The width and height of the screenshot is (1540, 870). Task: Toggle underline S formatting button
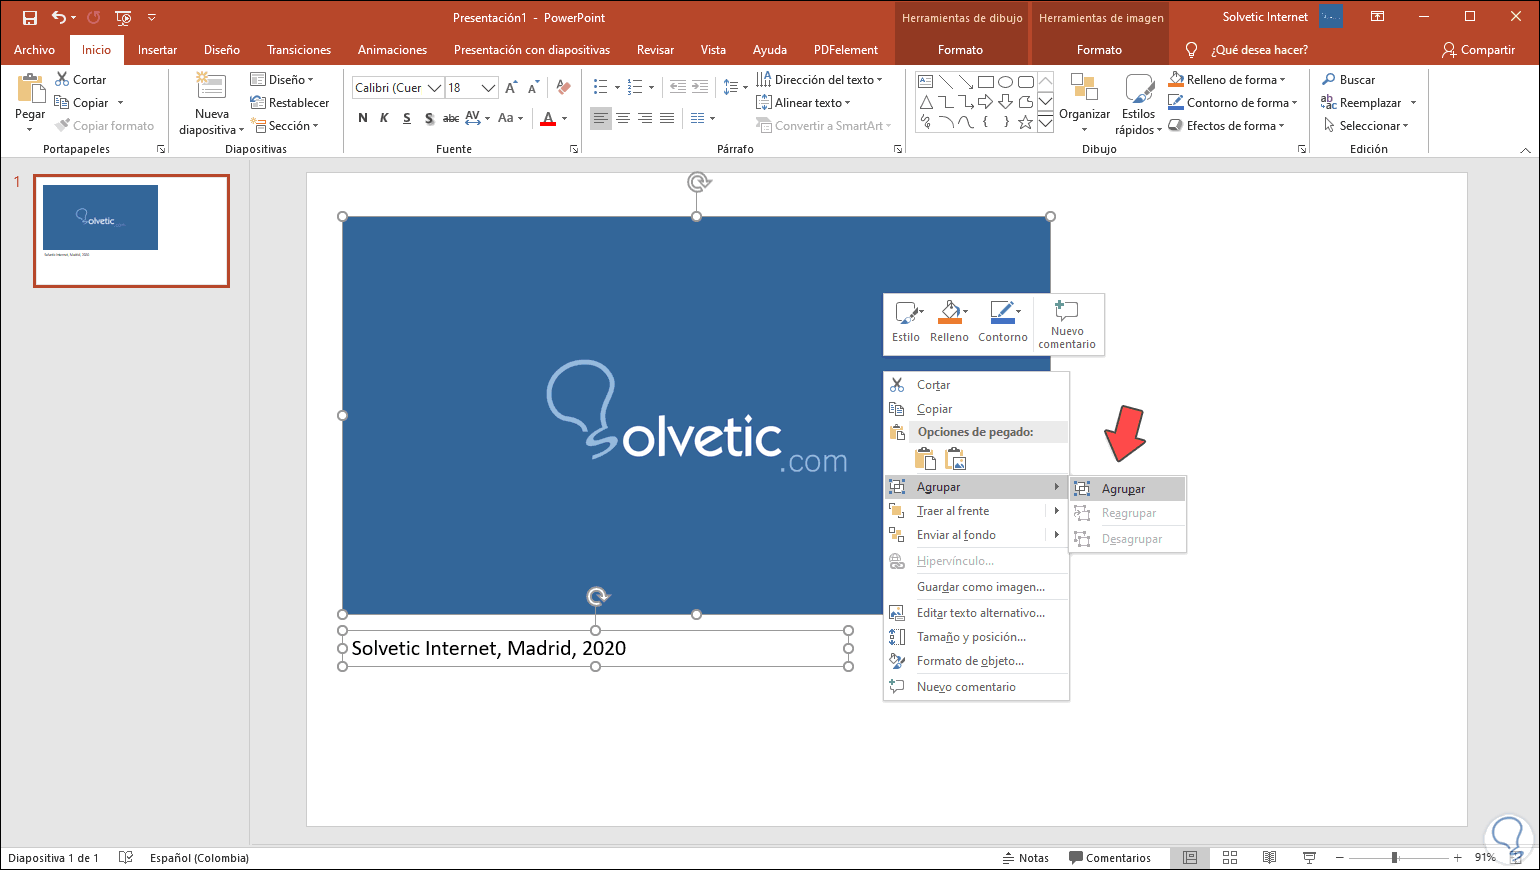pyautogui.click(x=406, y=118)
